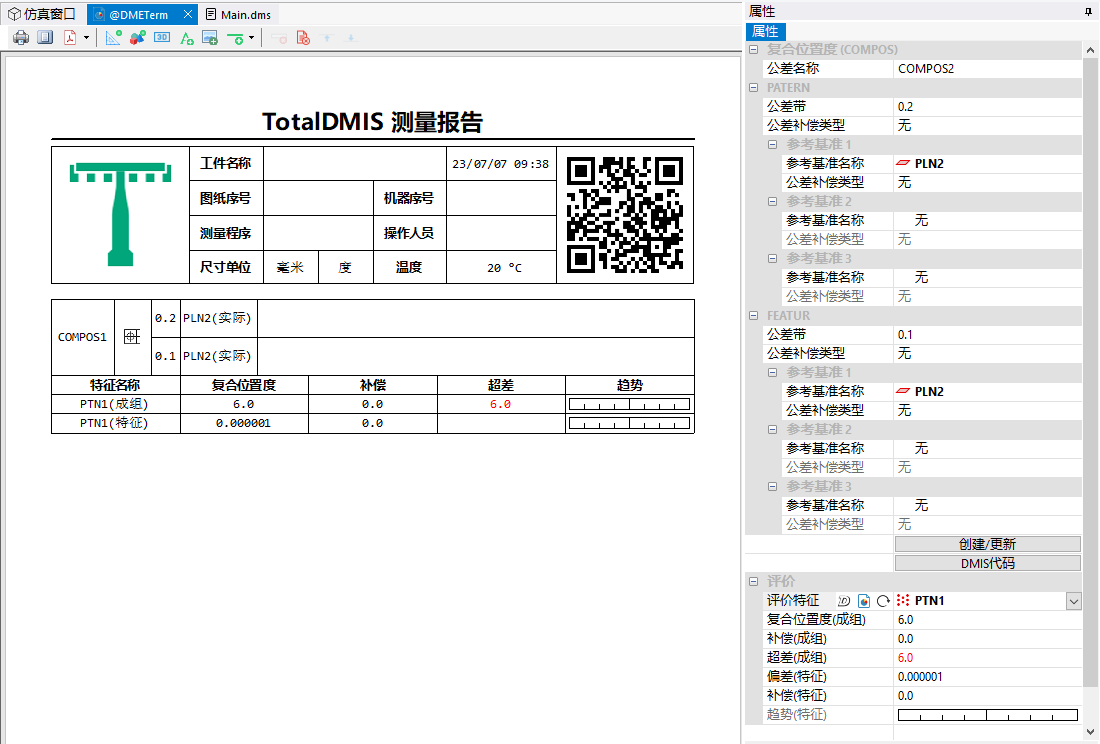Click the QR code in report header
Viewport: 1100px width, 744px height.
[x=625, y=215]
